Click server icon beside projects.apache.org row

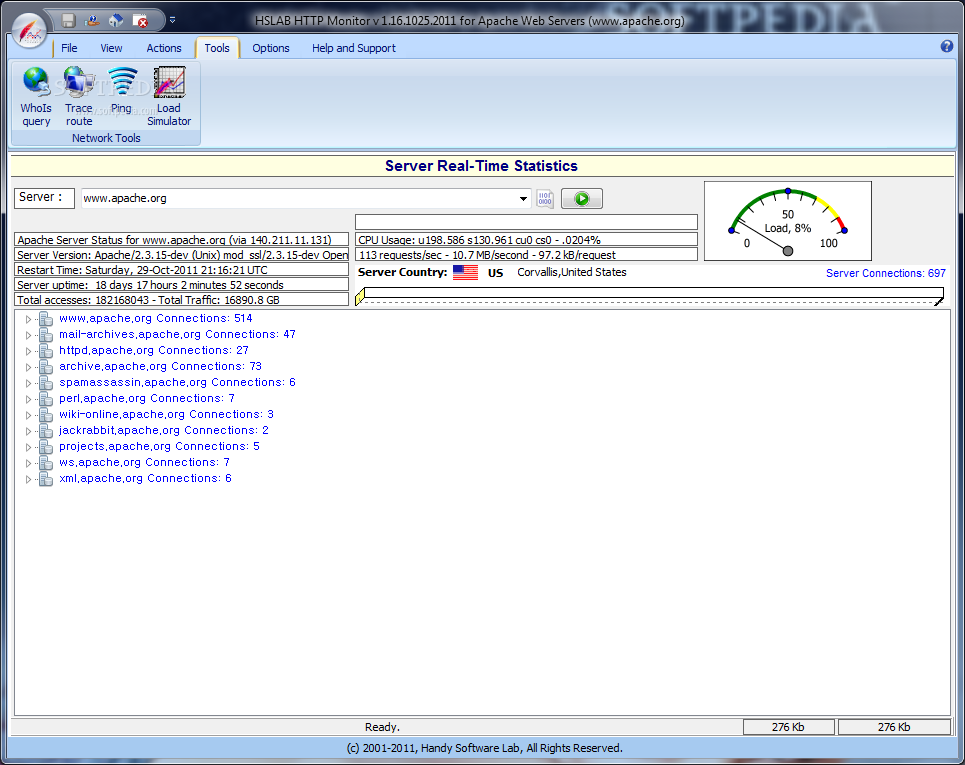46,447
